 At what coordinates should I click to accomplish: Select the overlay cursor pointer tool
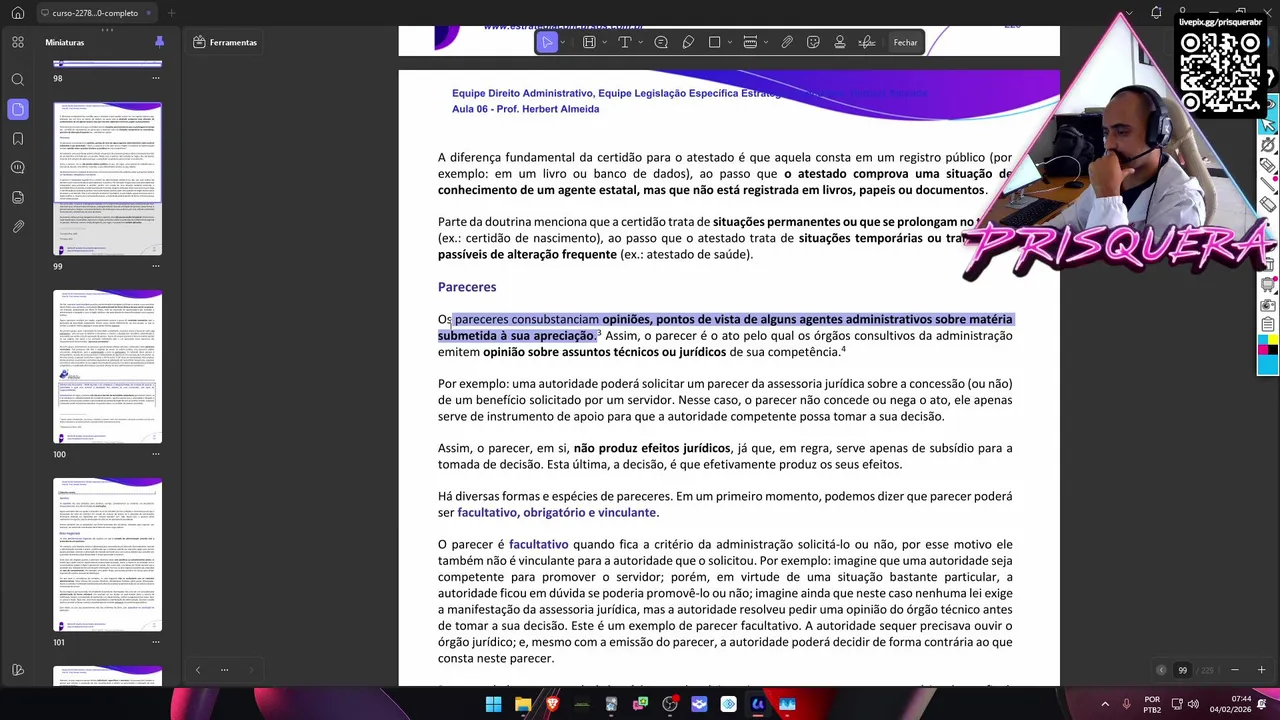[1268, 124]
